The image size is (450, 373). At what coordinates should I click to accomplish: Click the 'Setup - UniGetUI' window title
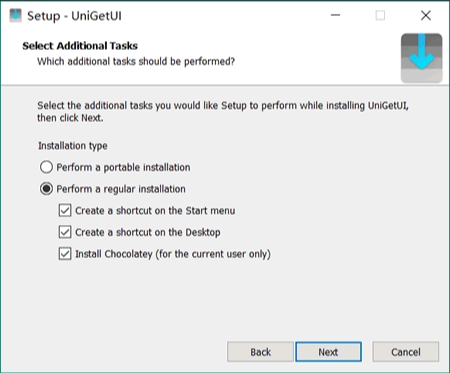(x=74, y=16)
